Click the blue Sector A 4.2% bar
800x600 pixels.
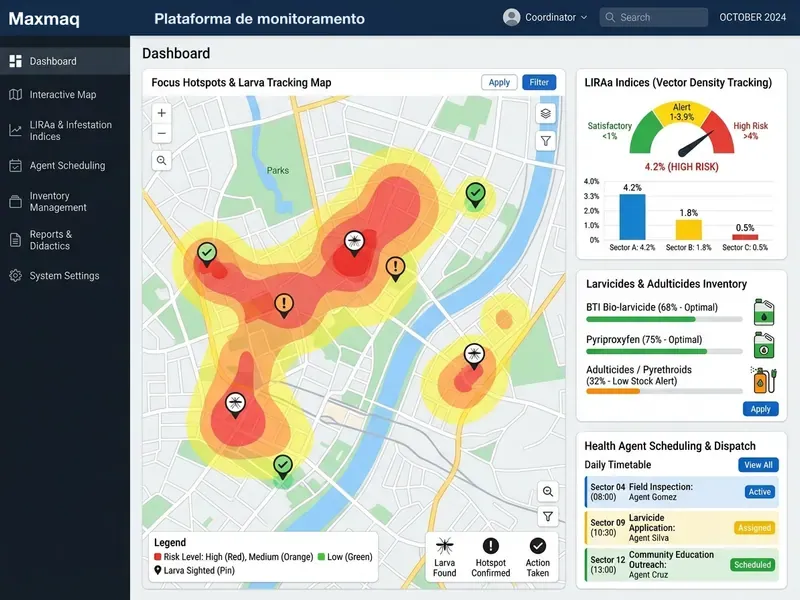point(632,217)
